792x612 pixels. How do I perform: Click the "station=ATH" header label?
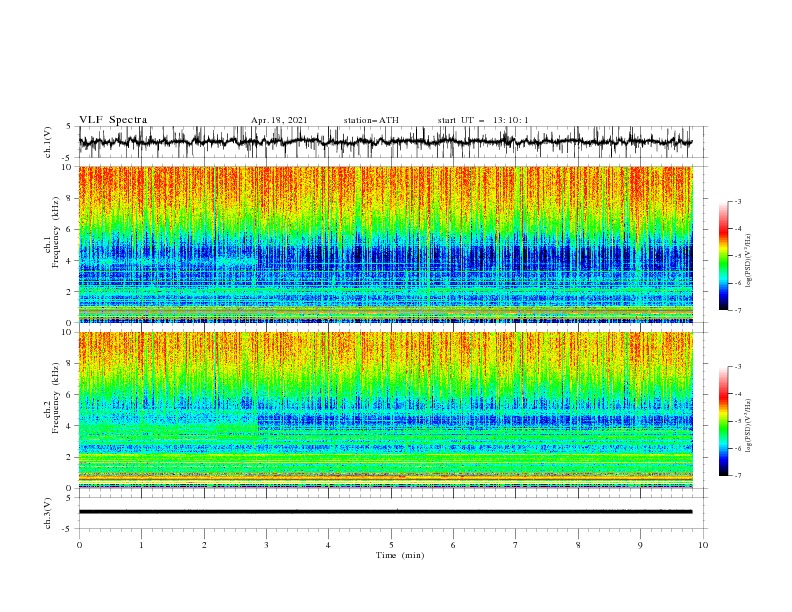click(x=371, y=120)
